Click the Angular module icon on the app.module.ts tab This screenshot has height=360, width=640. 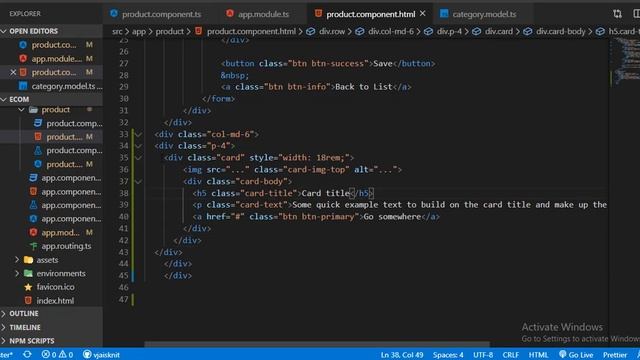230,13
